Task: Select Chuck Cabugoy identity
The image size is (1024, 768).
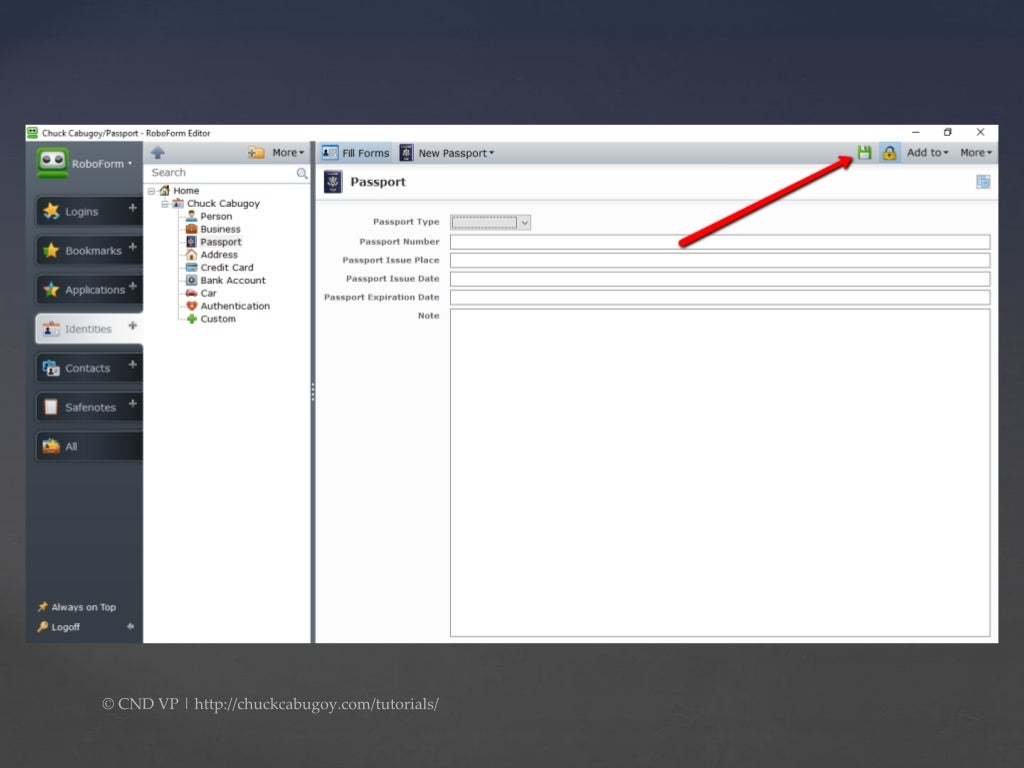Action: [223, 204]
